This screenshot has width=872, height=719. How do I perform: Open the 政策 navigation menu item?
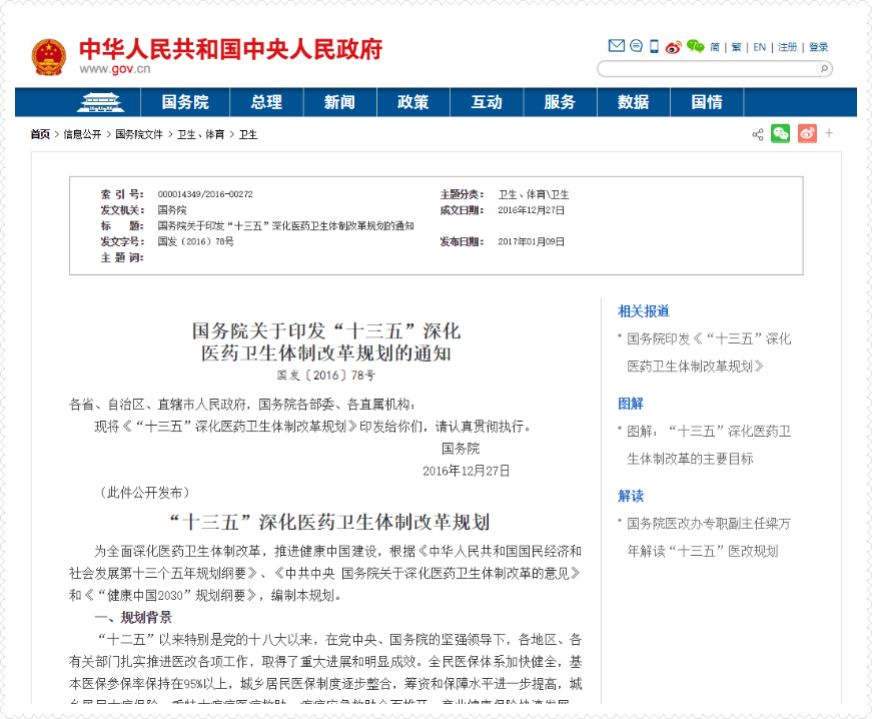(413, 102)
